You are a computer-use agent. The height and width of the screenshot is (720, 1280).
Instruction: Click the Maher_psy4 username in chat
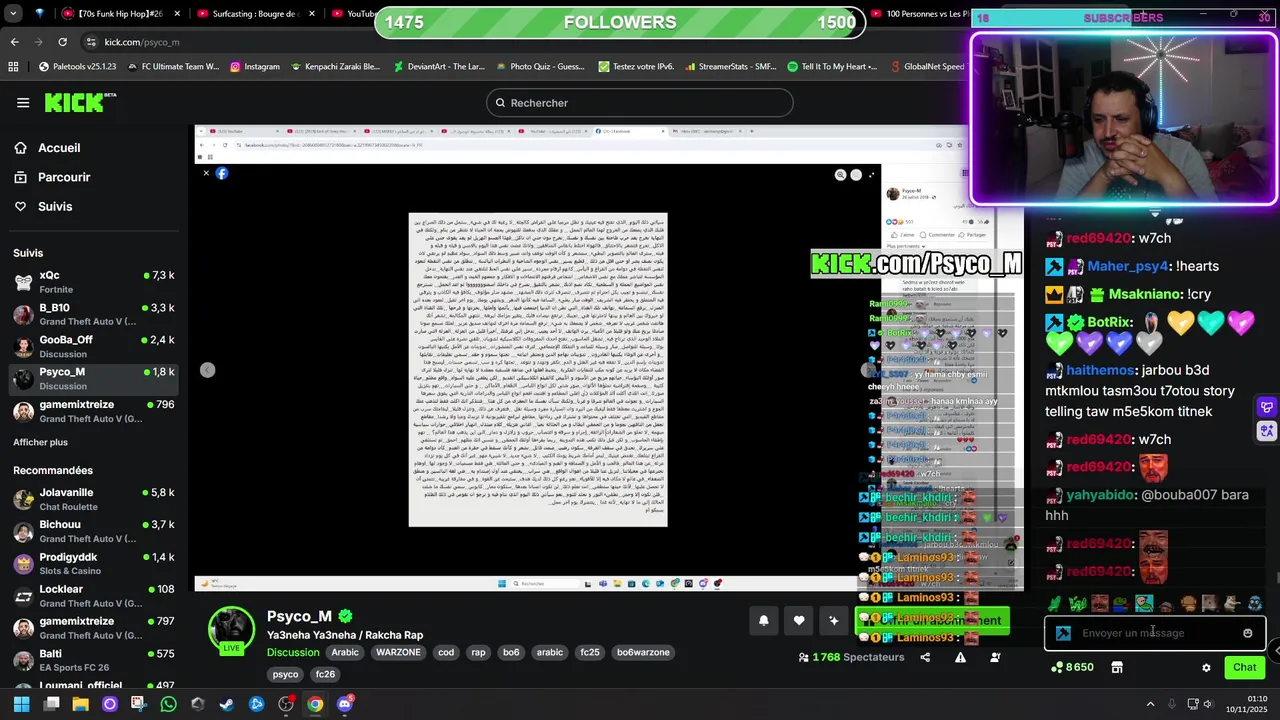pos(1127,267)
